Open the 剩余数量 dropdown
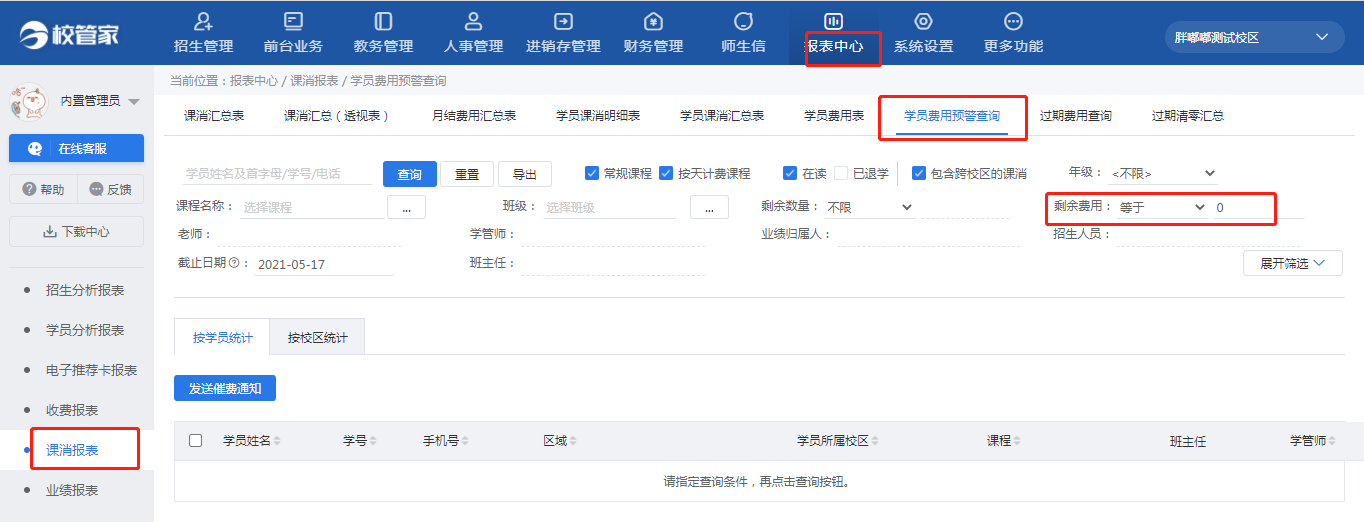The image size is (1364, 522). 869,207
